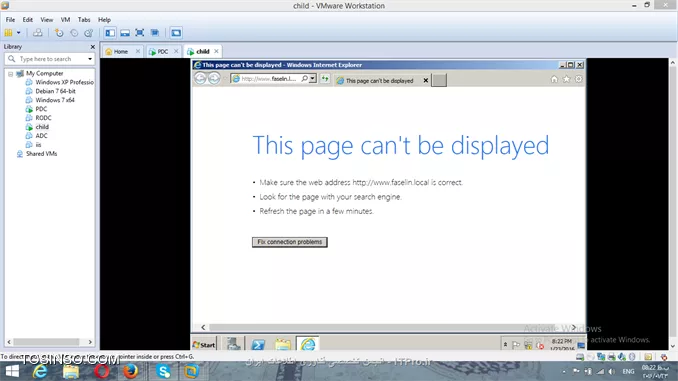Viewport: 678px width, 381px height.
Task: Enter full screen mode via toolbar icon
Action: tap(140, 33)
